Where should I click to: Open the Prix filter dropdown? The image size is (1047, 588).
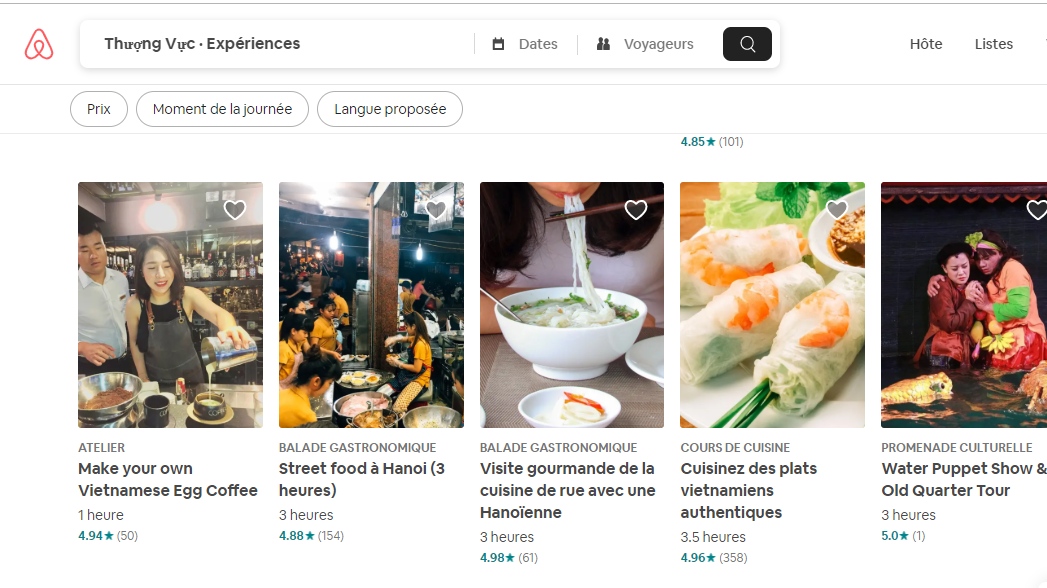click(99, 109)
